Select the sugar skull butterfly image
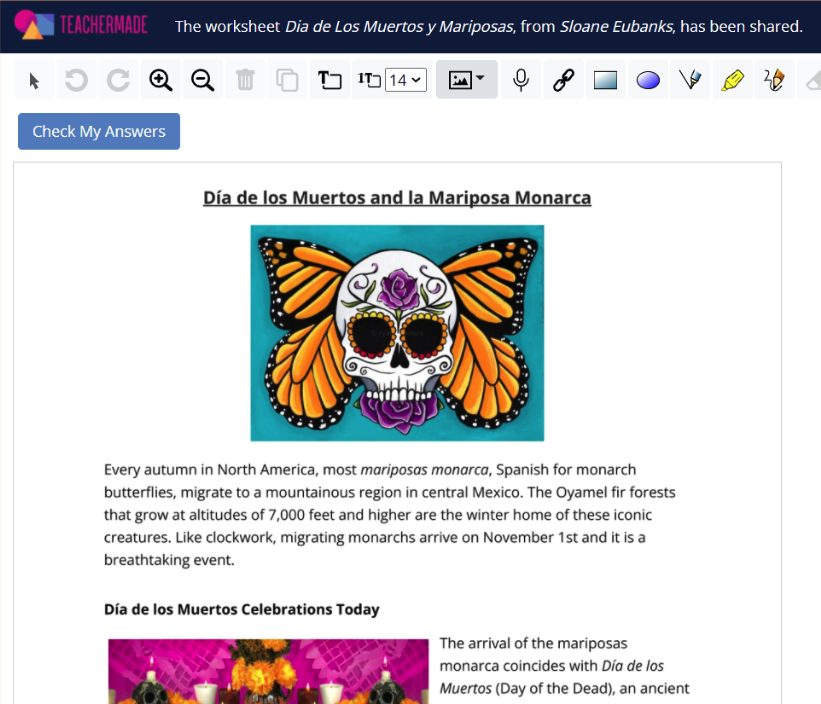This screenshot has height=704, width=821. 396,332
